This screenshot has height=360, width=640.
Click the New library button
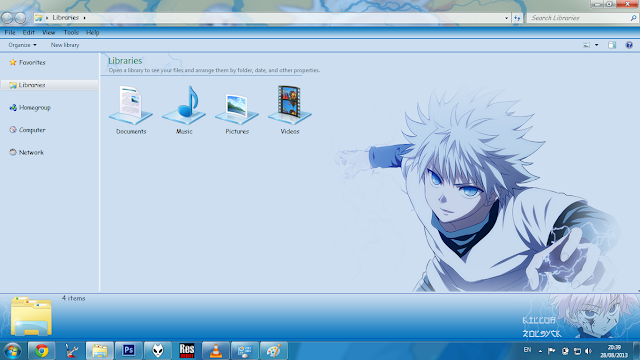point(65,45)
